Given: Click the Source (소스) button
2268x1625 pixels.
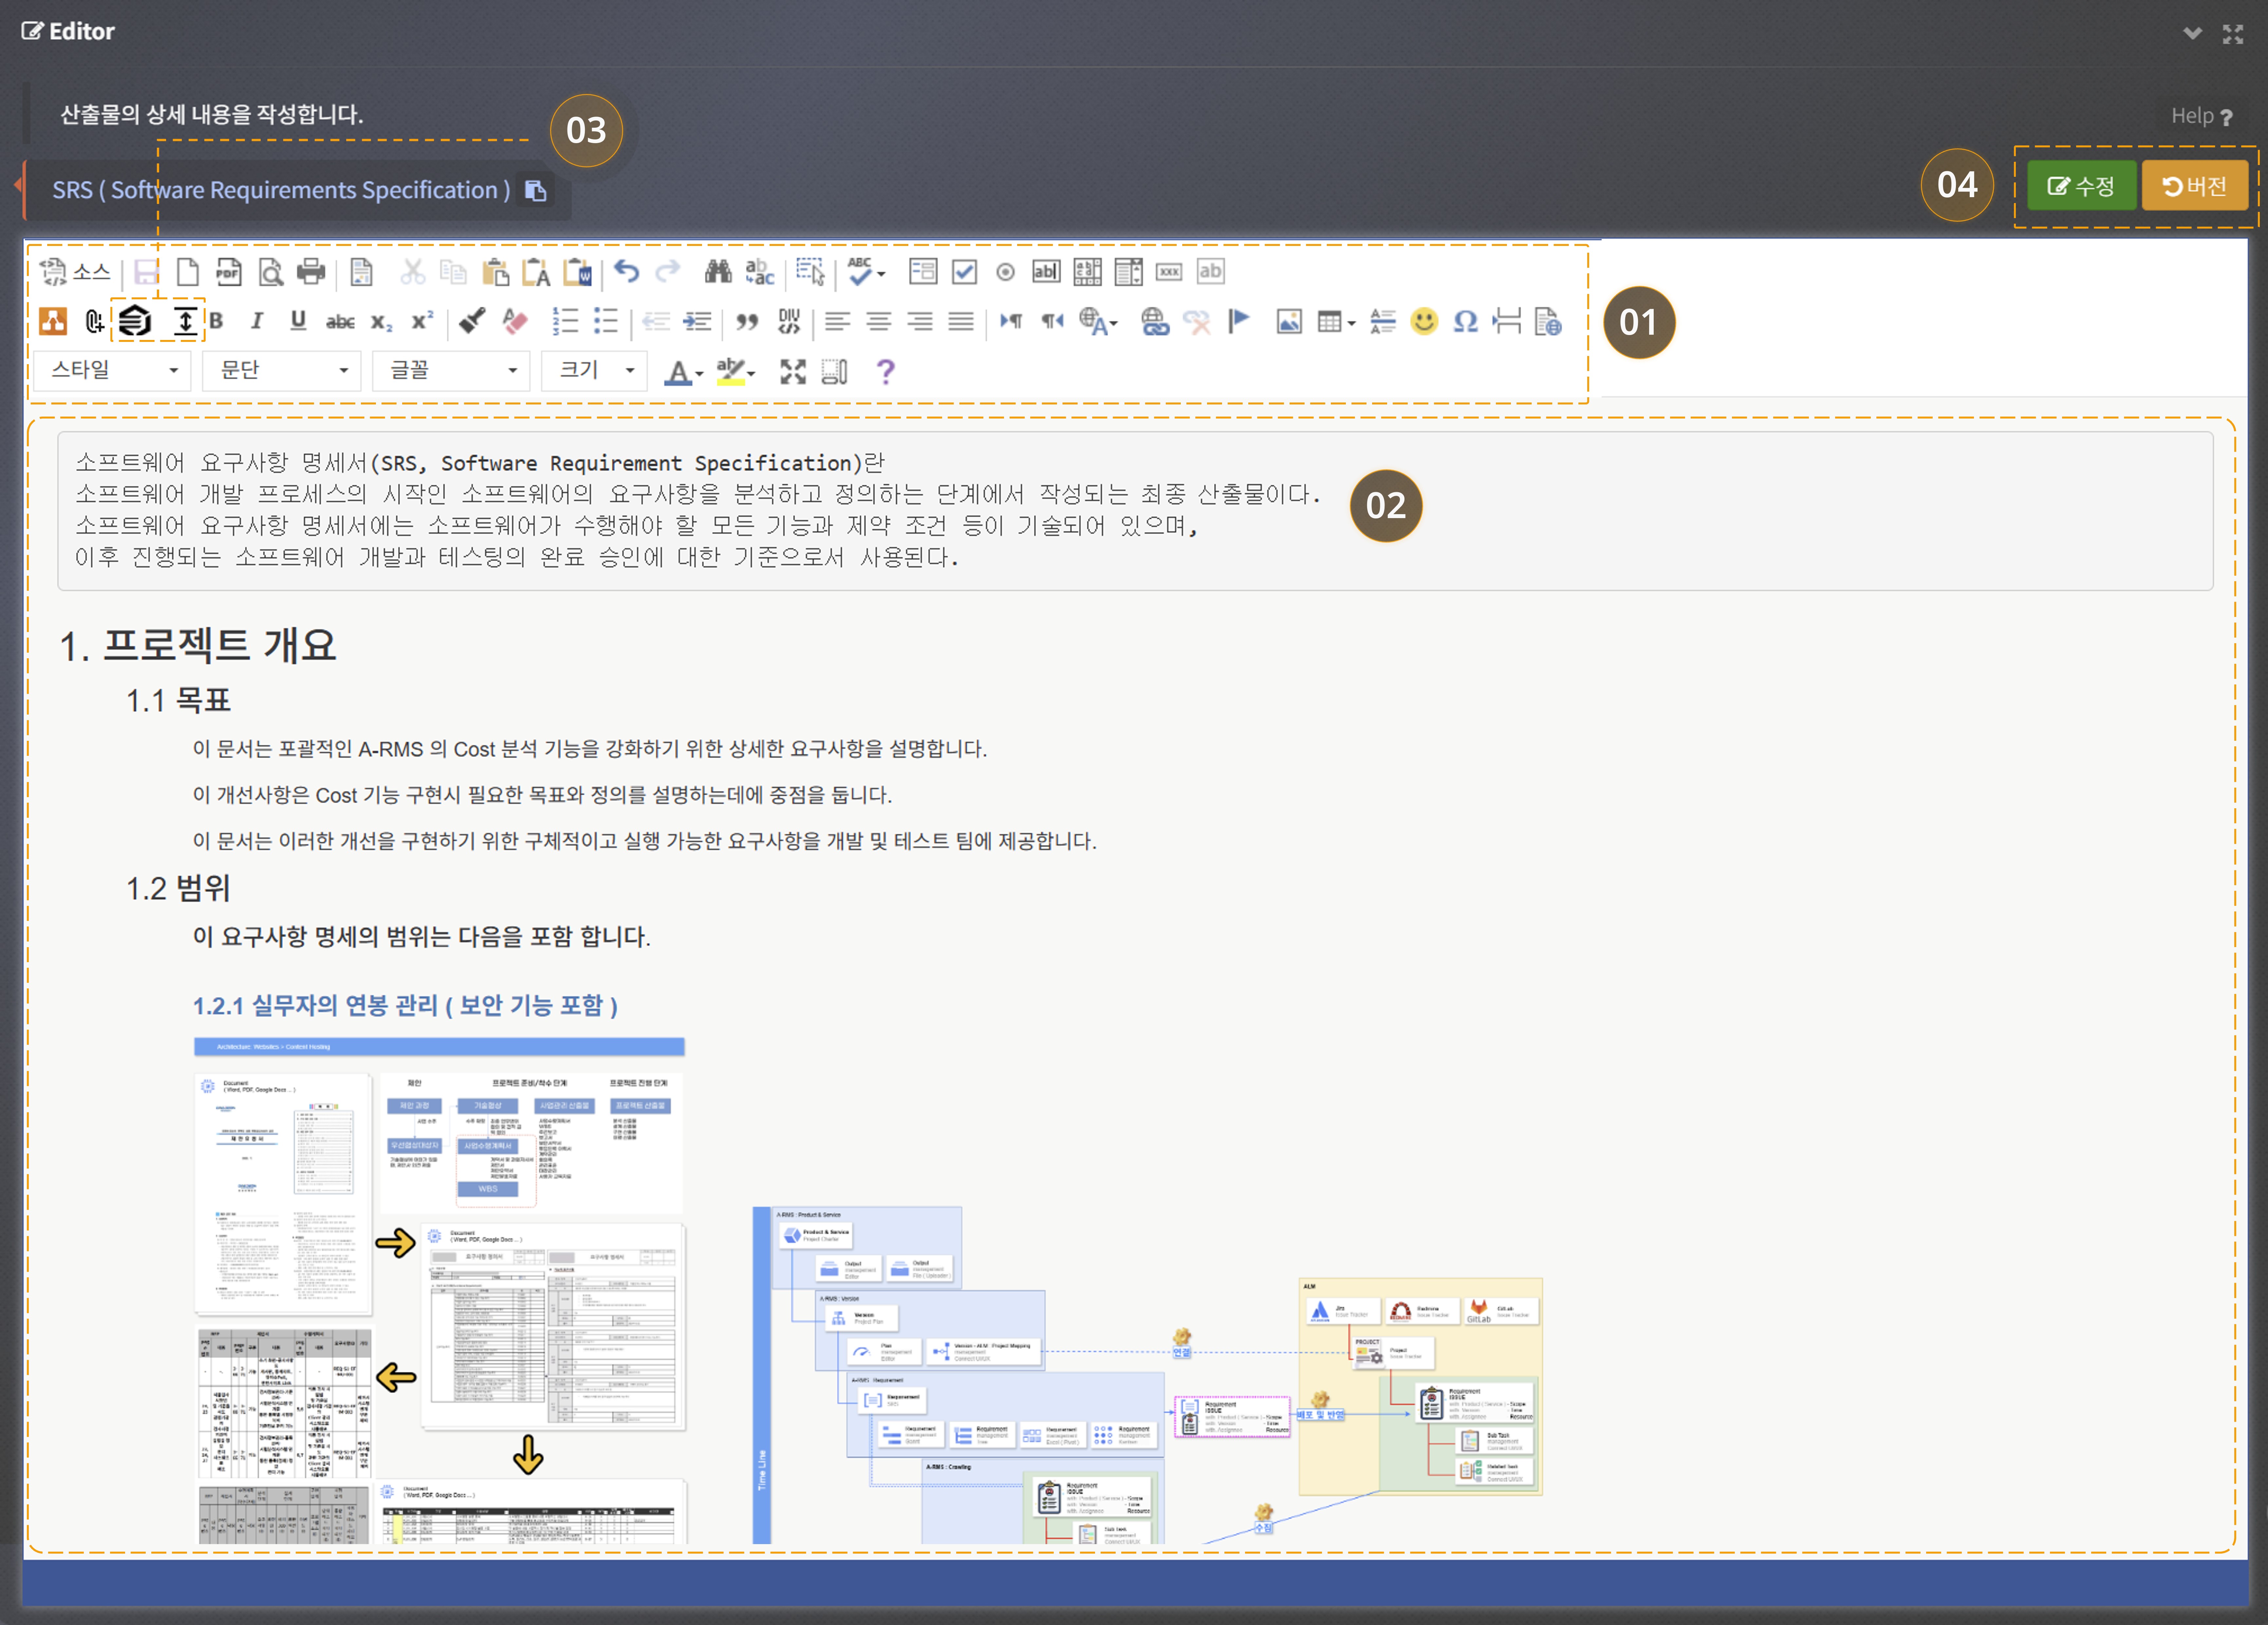Looking at the screenshot, I should (75, 271).
